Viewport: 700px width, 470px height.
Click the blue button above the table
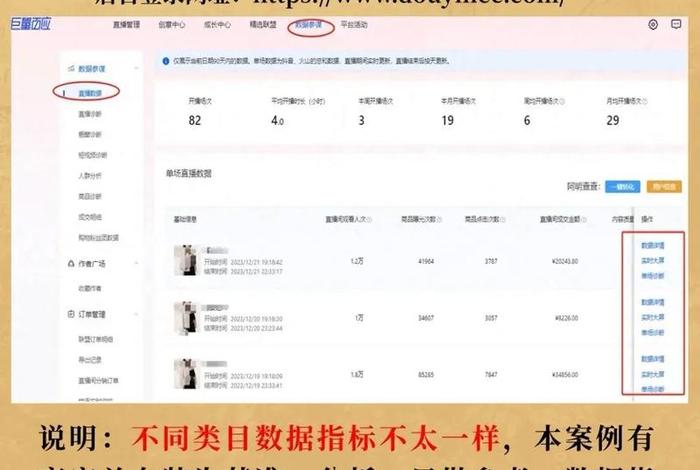tap(623, 187)
